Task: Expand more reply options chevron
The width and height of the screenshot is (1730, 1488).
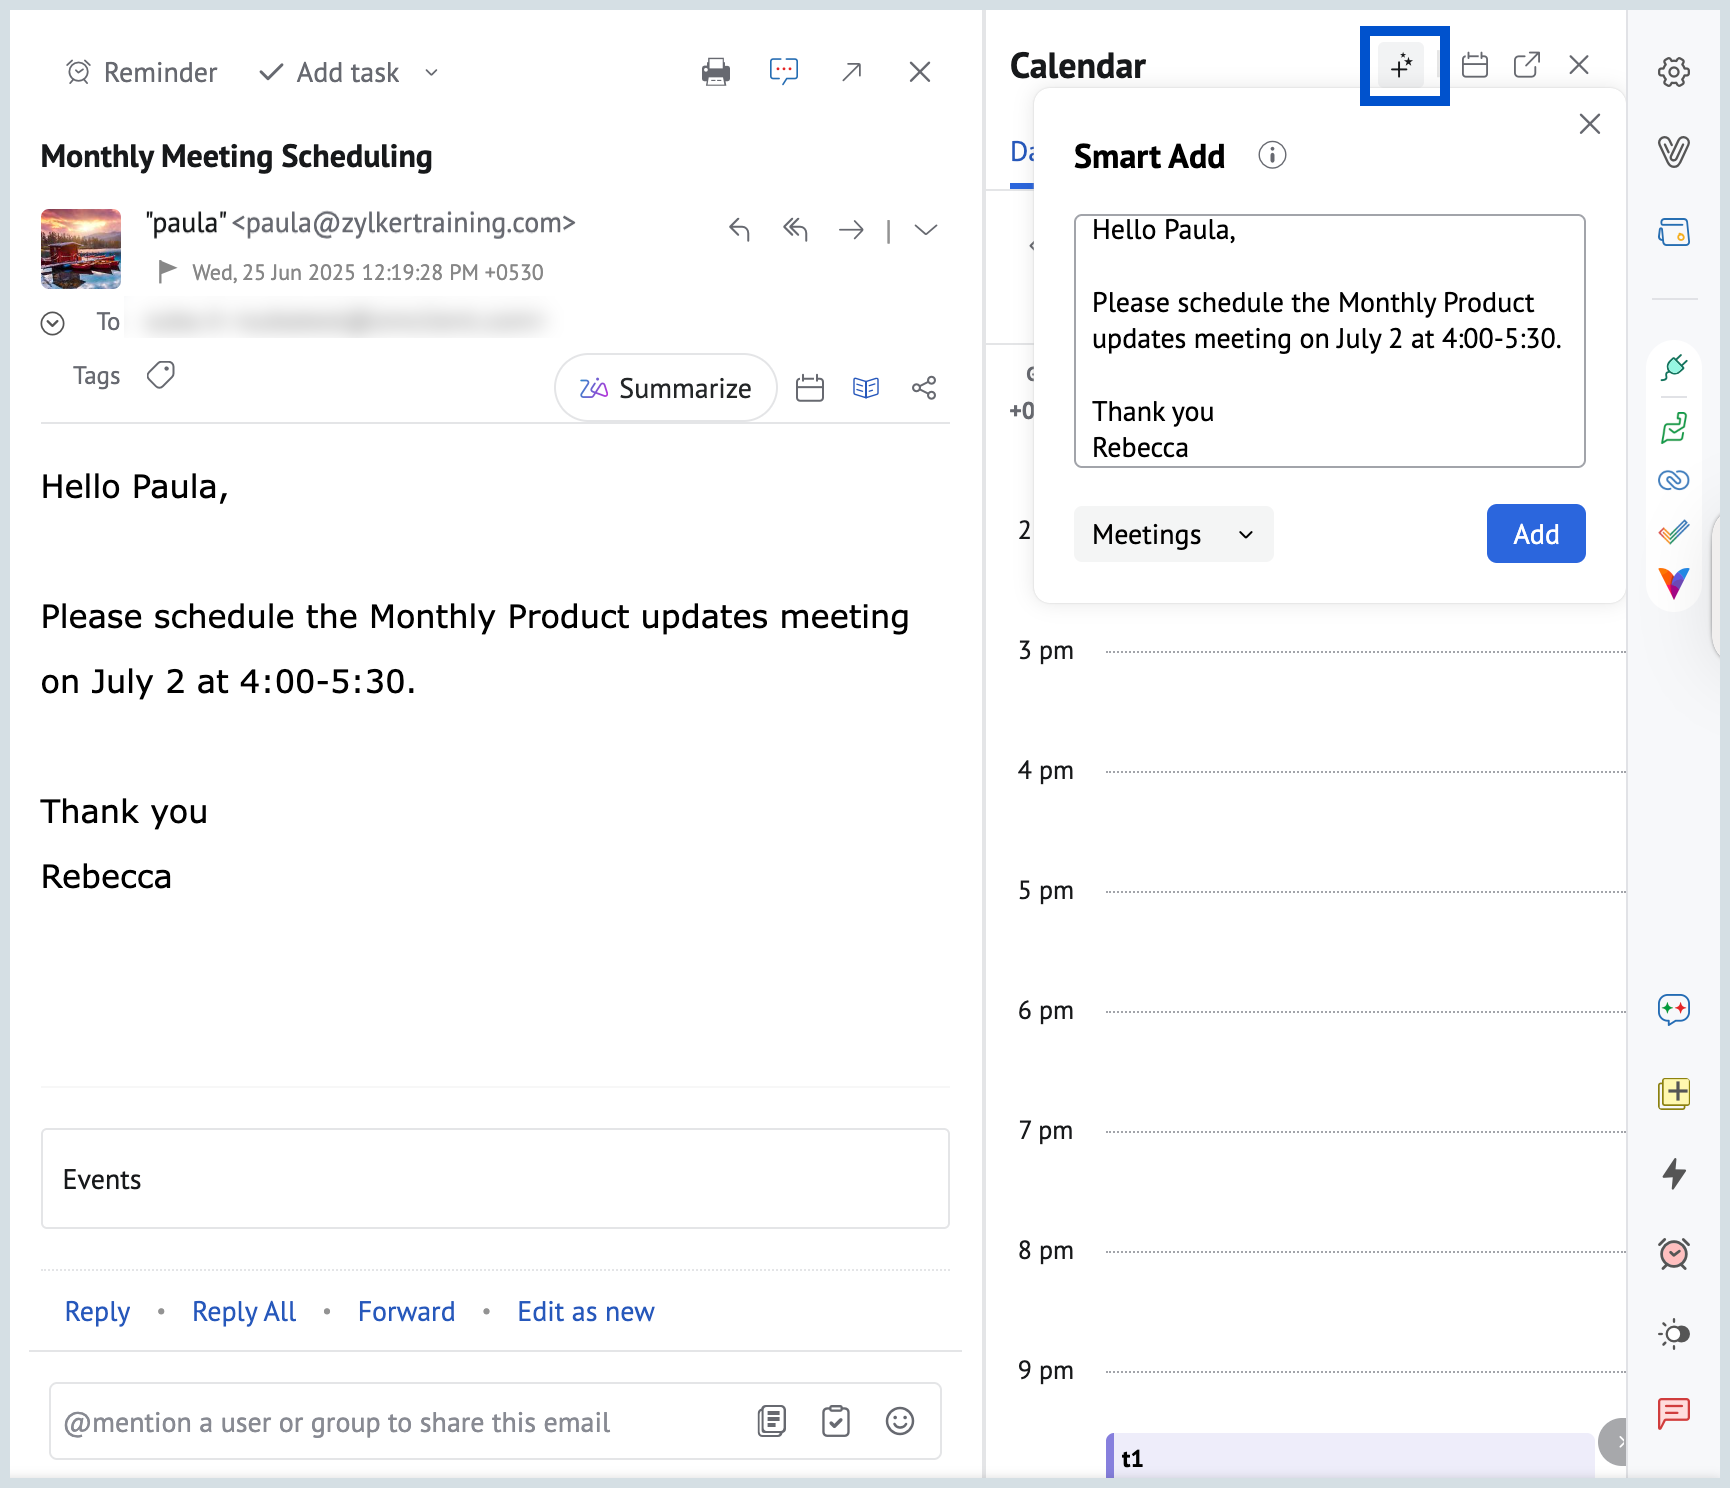Action: [x=926, y=230]
